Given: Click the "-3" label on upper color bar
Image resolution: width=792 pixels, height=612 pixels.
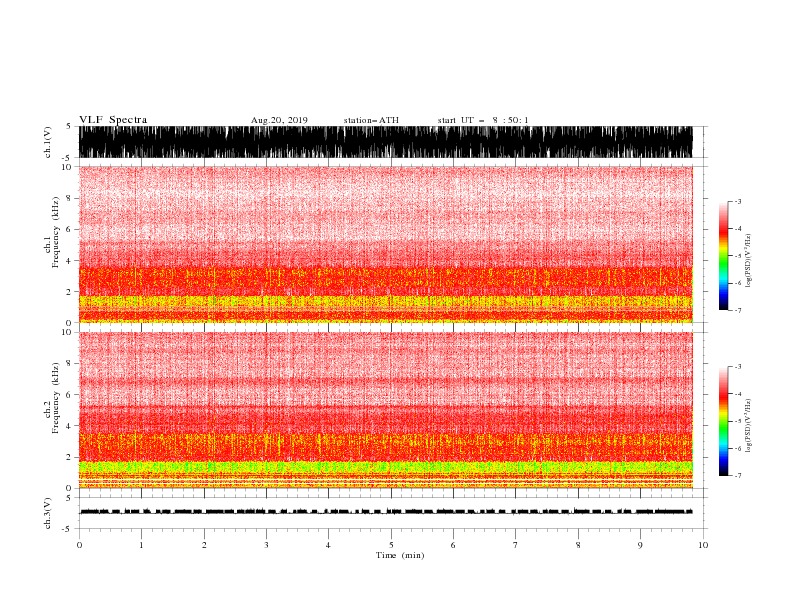Looking at the screenshot, I should 737,201.
